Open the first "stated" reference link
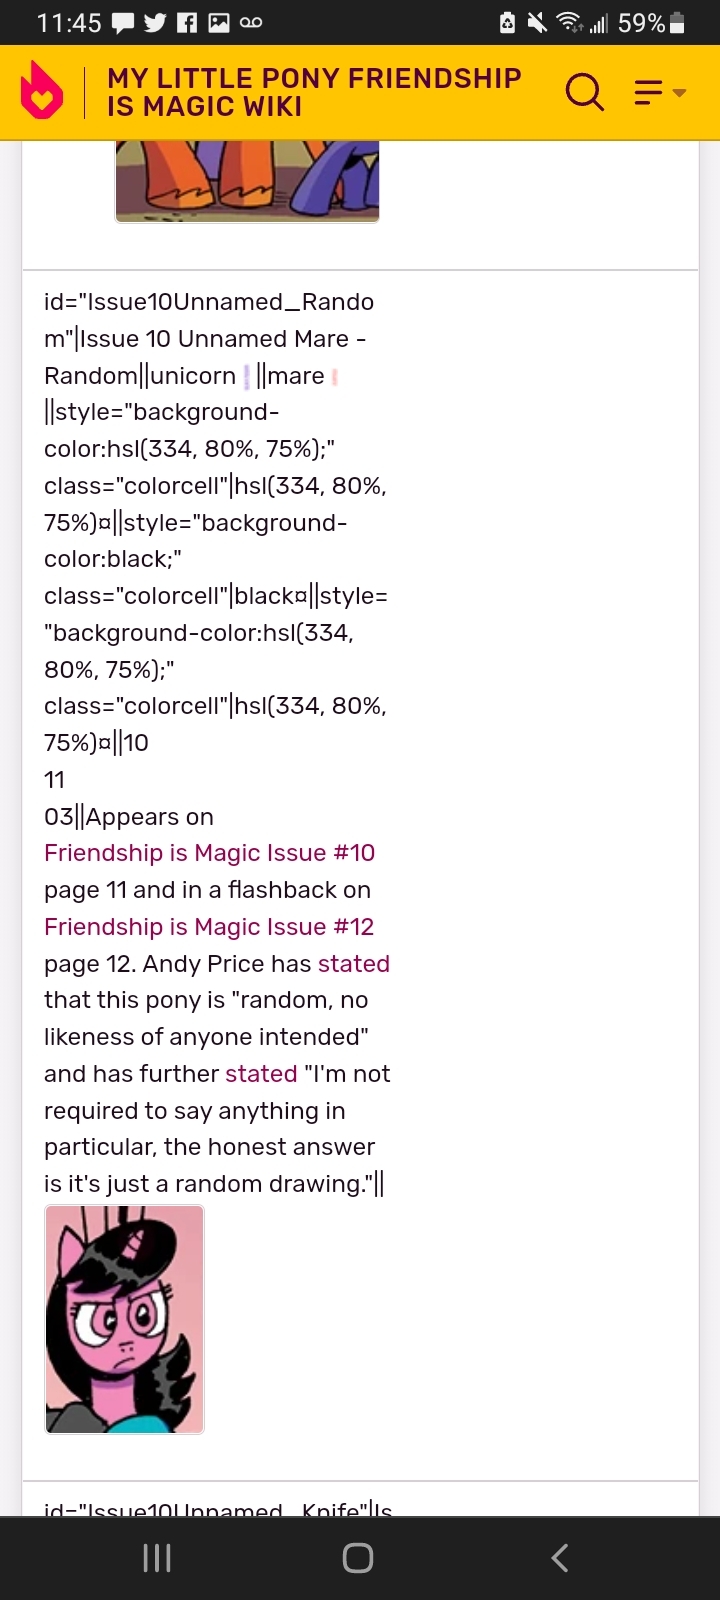The height and width of the screenshot is (1600, 720). pyautogui.click(x=354, y=964)
